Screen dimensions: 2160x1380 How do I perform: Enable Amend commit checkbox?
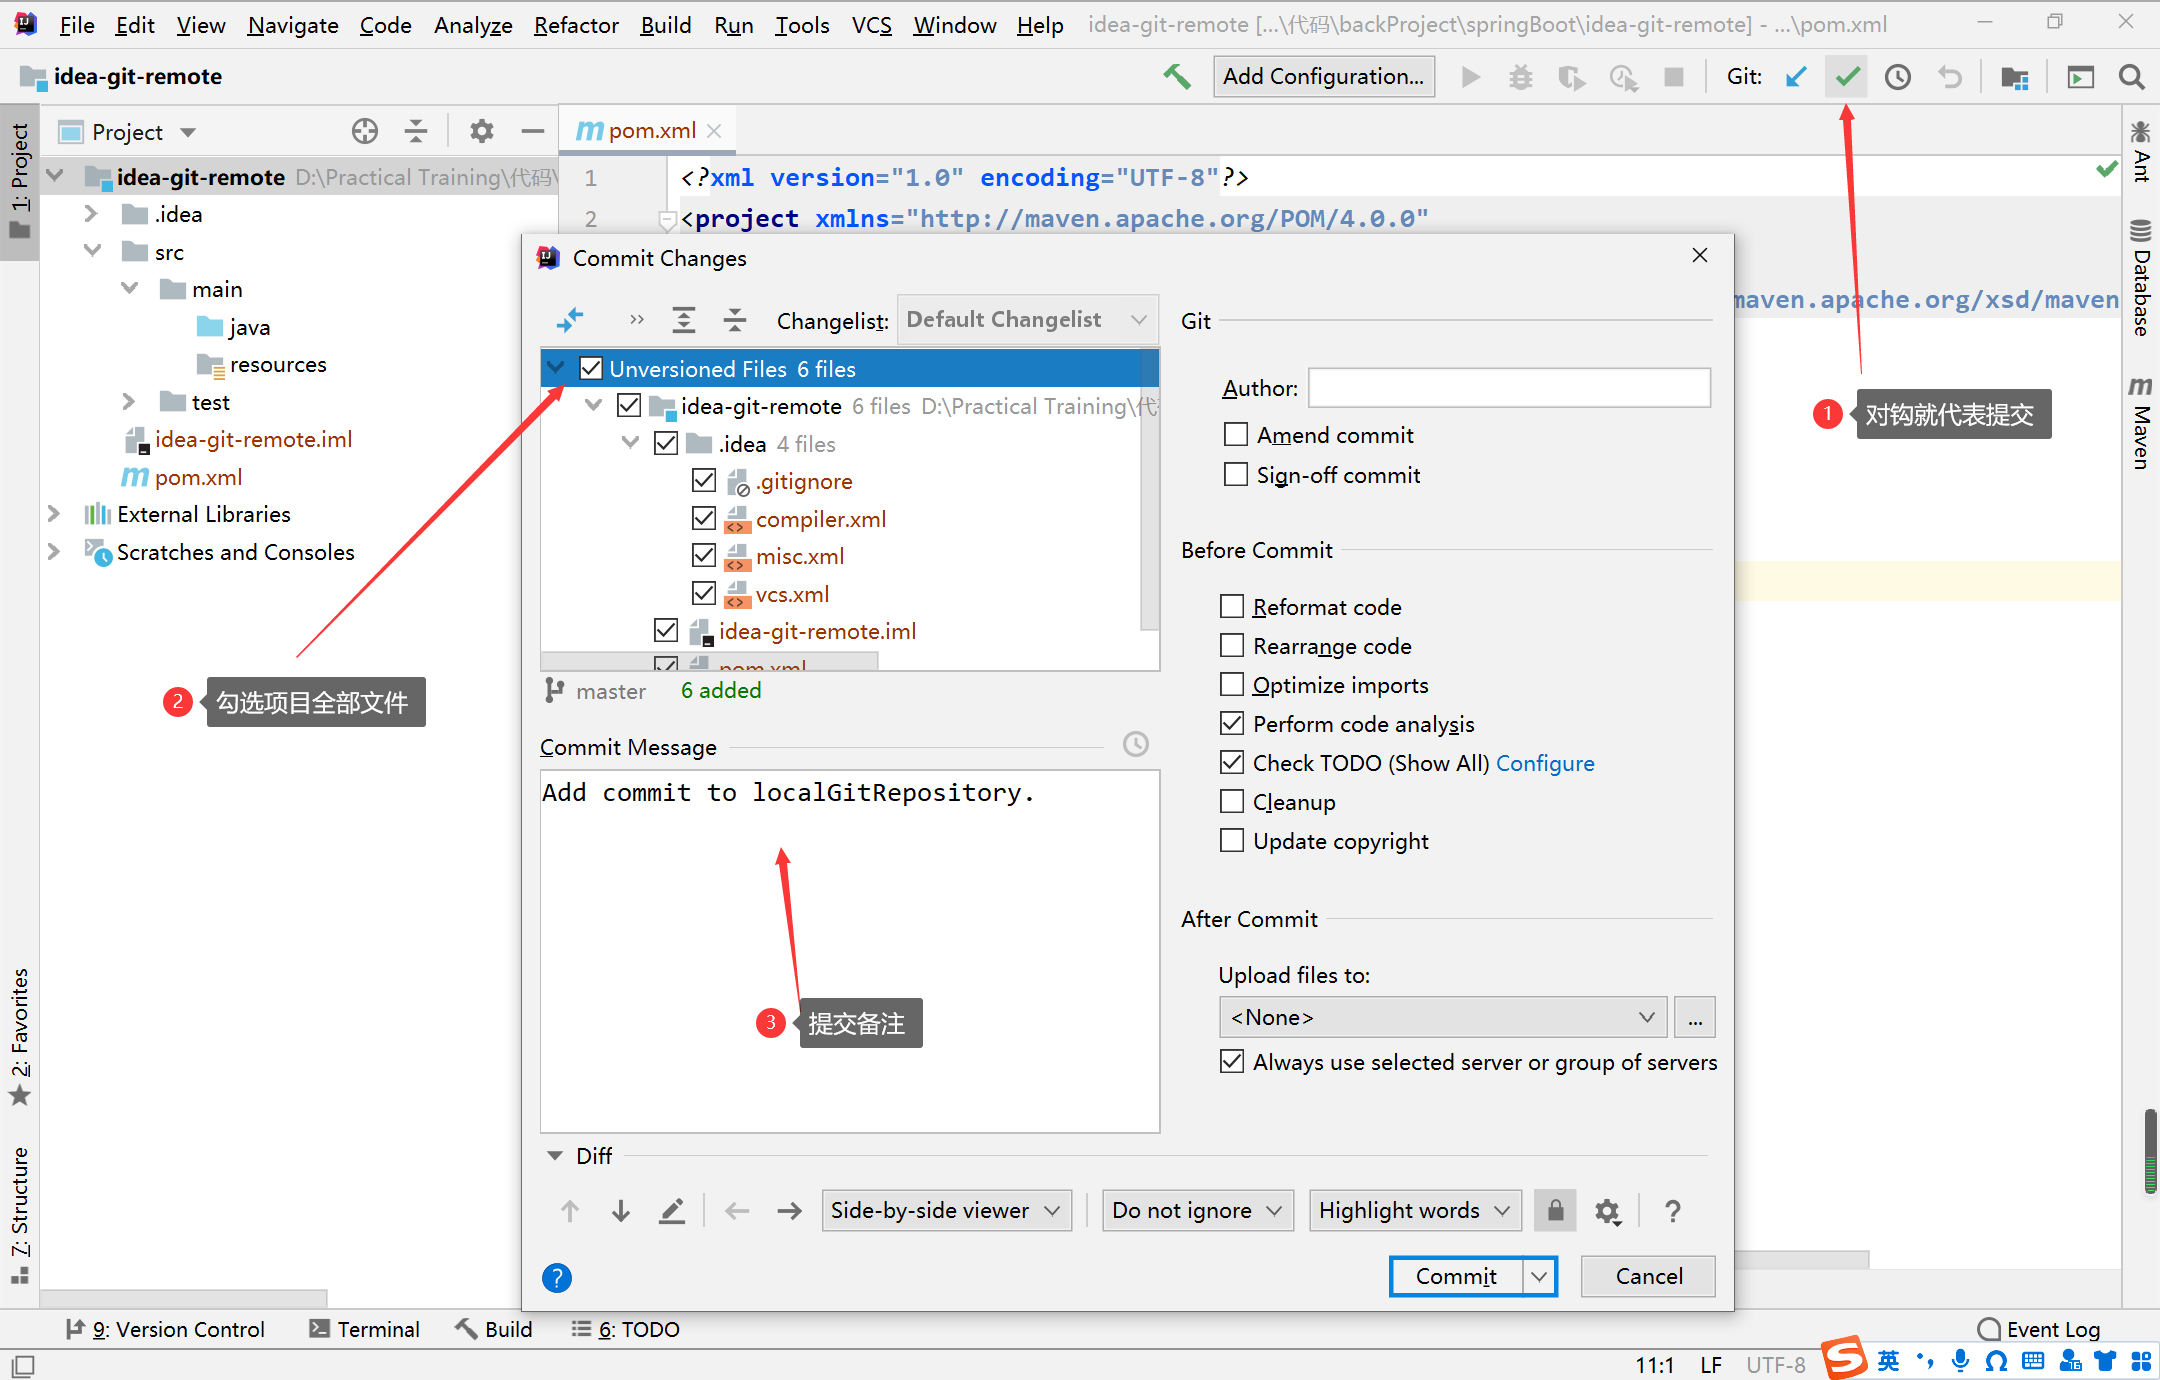[x=1236, y=435]
